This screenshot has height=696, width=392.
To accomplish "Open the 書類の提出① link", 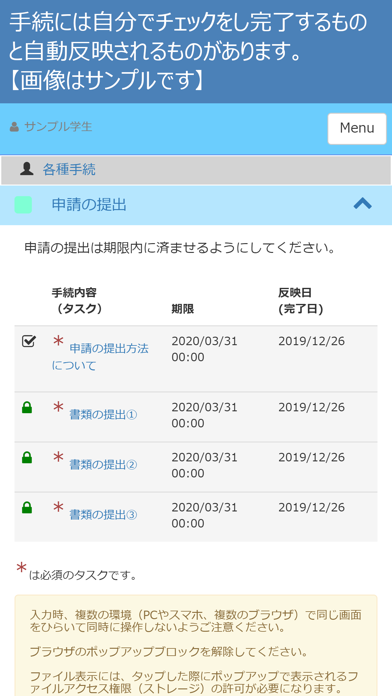I will coord(103,415).
